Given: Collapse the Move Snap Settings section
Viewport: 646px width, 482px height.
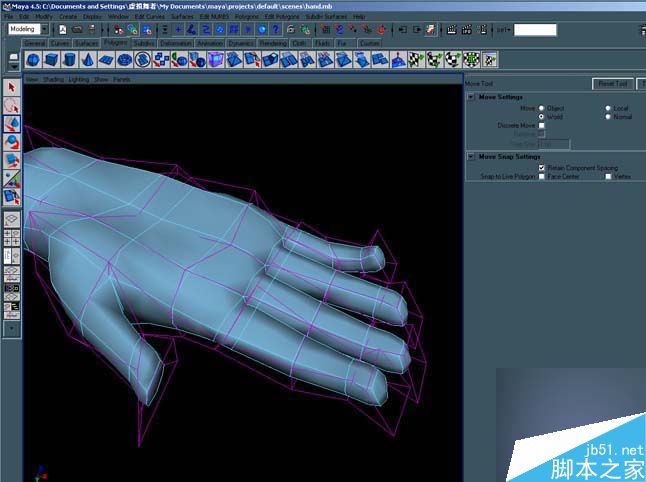Looking at the screenshot, I should click(x=471, y=157).
